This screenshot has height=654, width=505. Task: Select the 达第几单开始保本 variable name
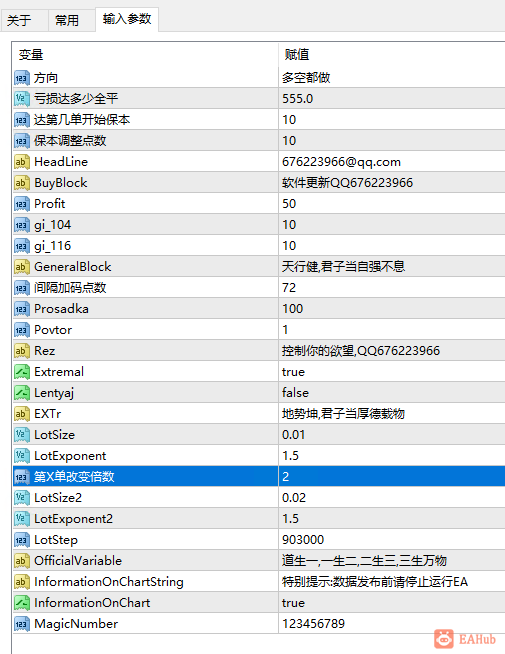coord(82,120)
